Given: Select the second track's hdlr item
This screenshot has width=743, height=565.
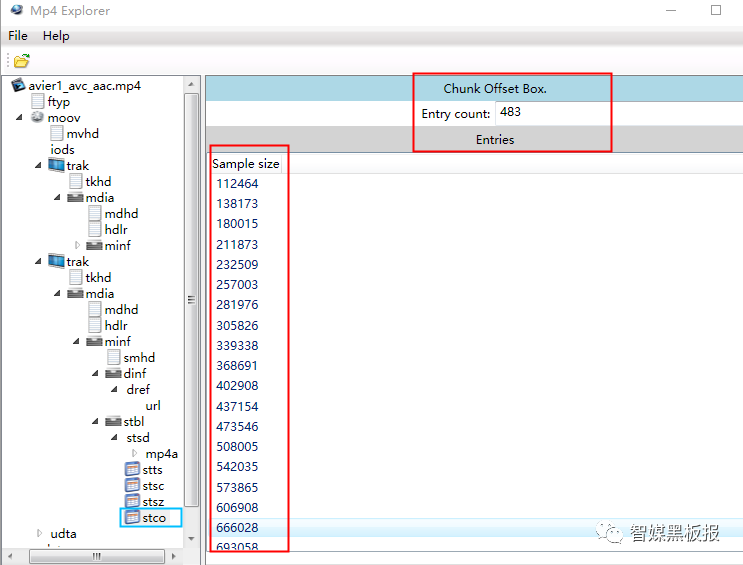Looking at the screenshot, I should click(116, 325).
